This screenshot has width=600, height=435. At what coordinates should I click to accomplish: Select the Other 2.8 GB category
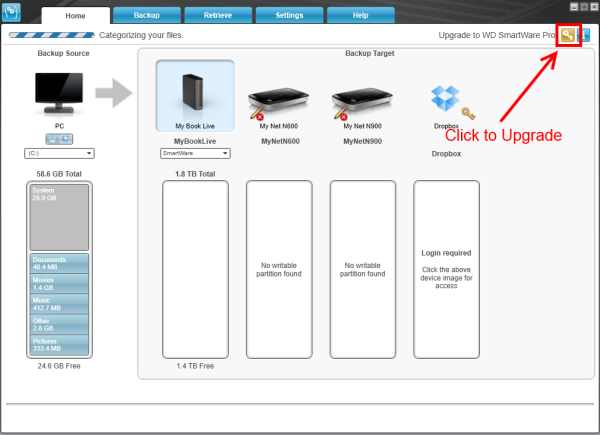click(59, 324)
